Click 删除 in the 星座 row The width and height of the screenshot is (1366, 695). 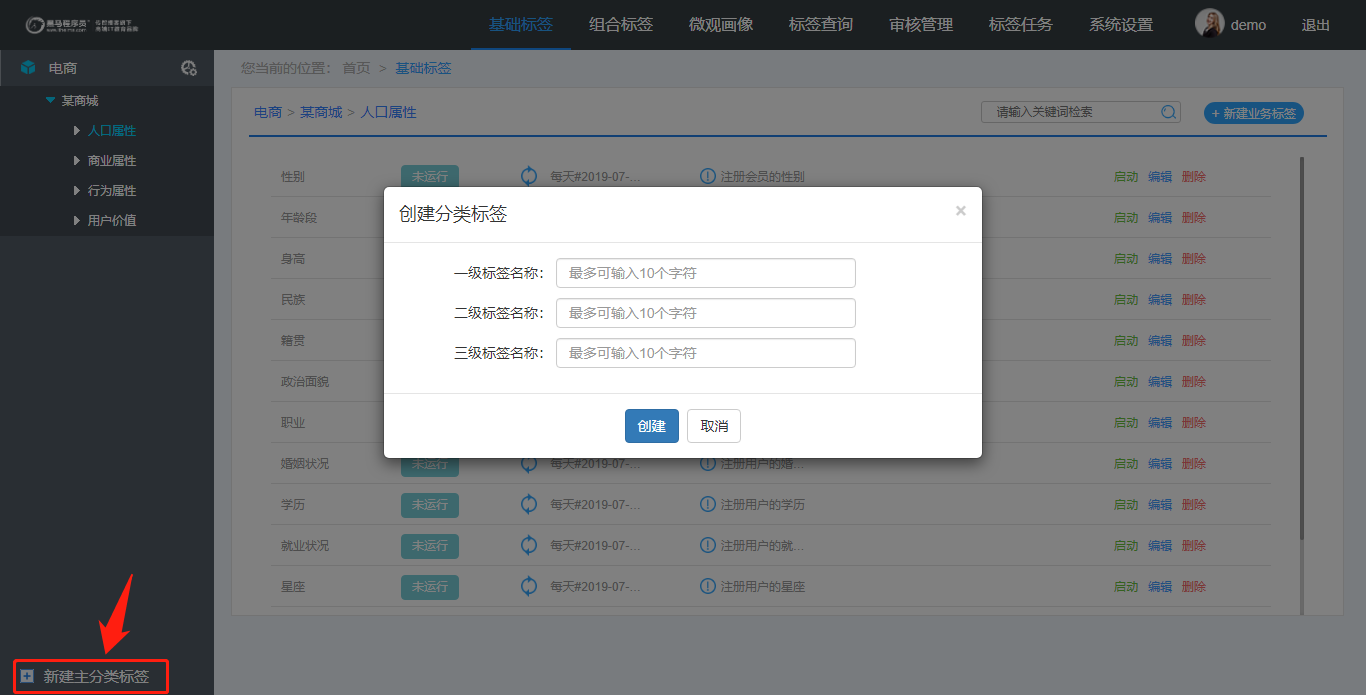[x=1194, y=586]
